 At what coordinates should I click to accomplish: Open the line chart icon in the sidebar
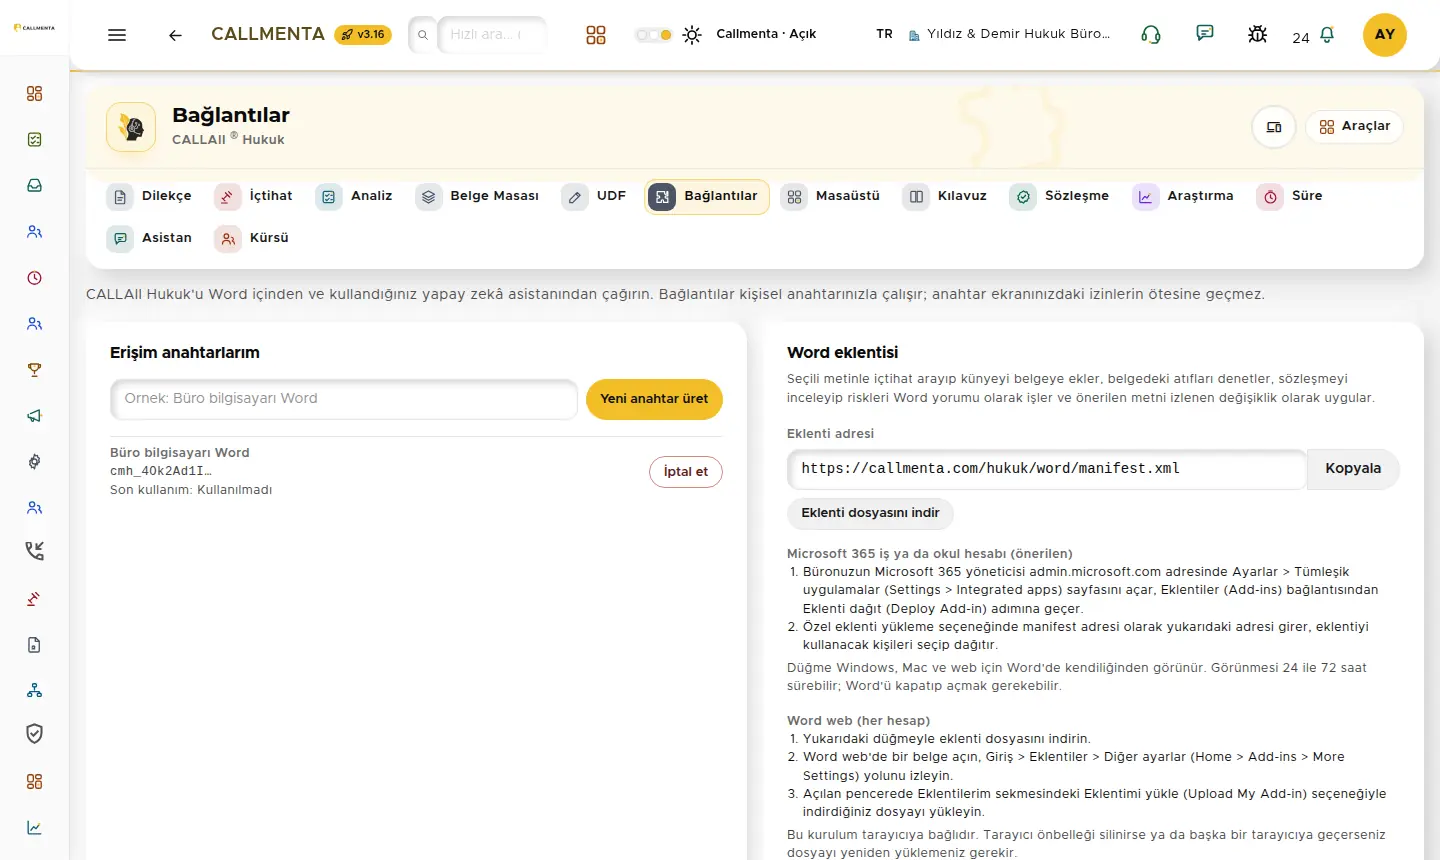coord(35,828)
